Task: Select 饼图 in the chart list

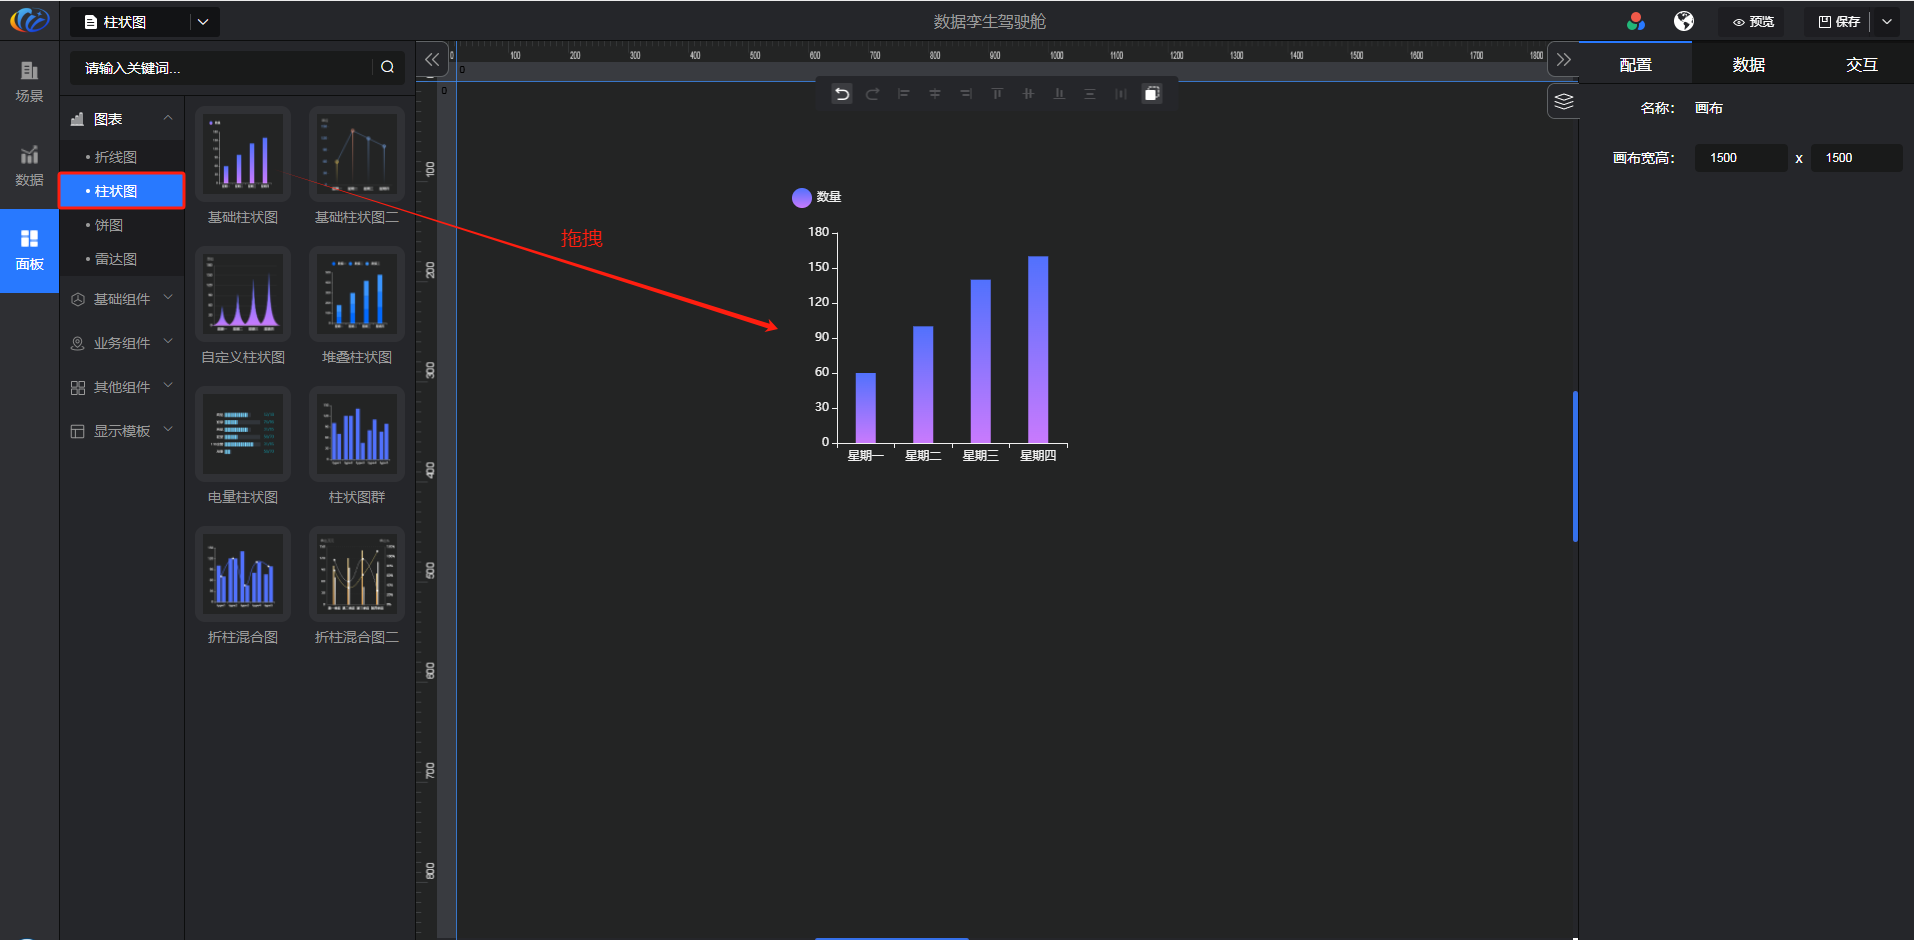Action: pos(109,225)
